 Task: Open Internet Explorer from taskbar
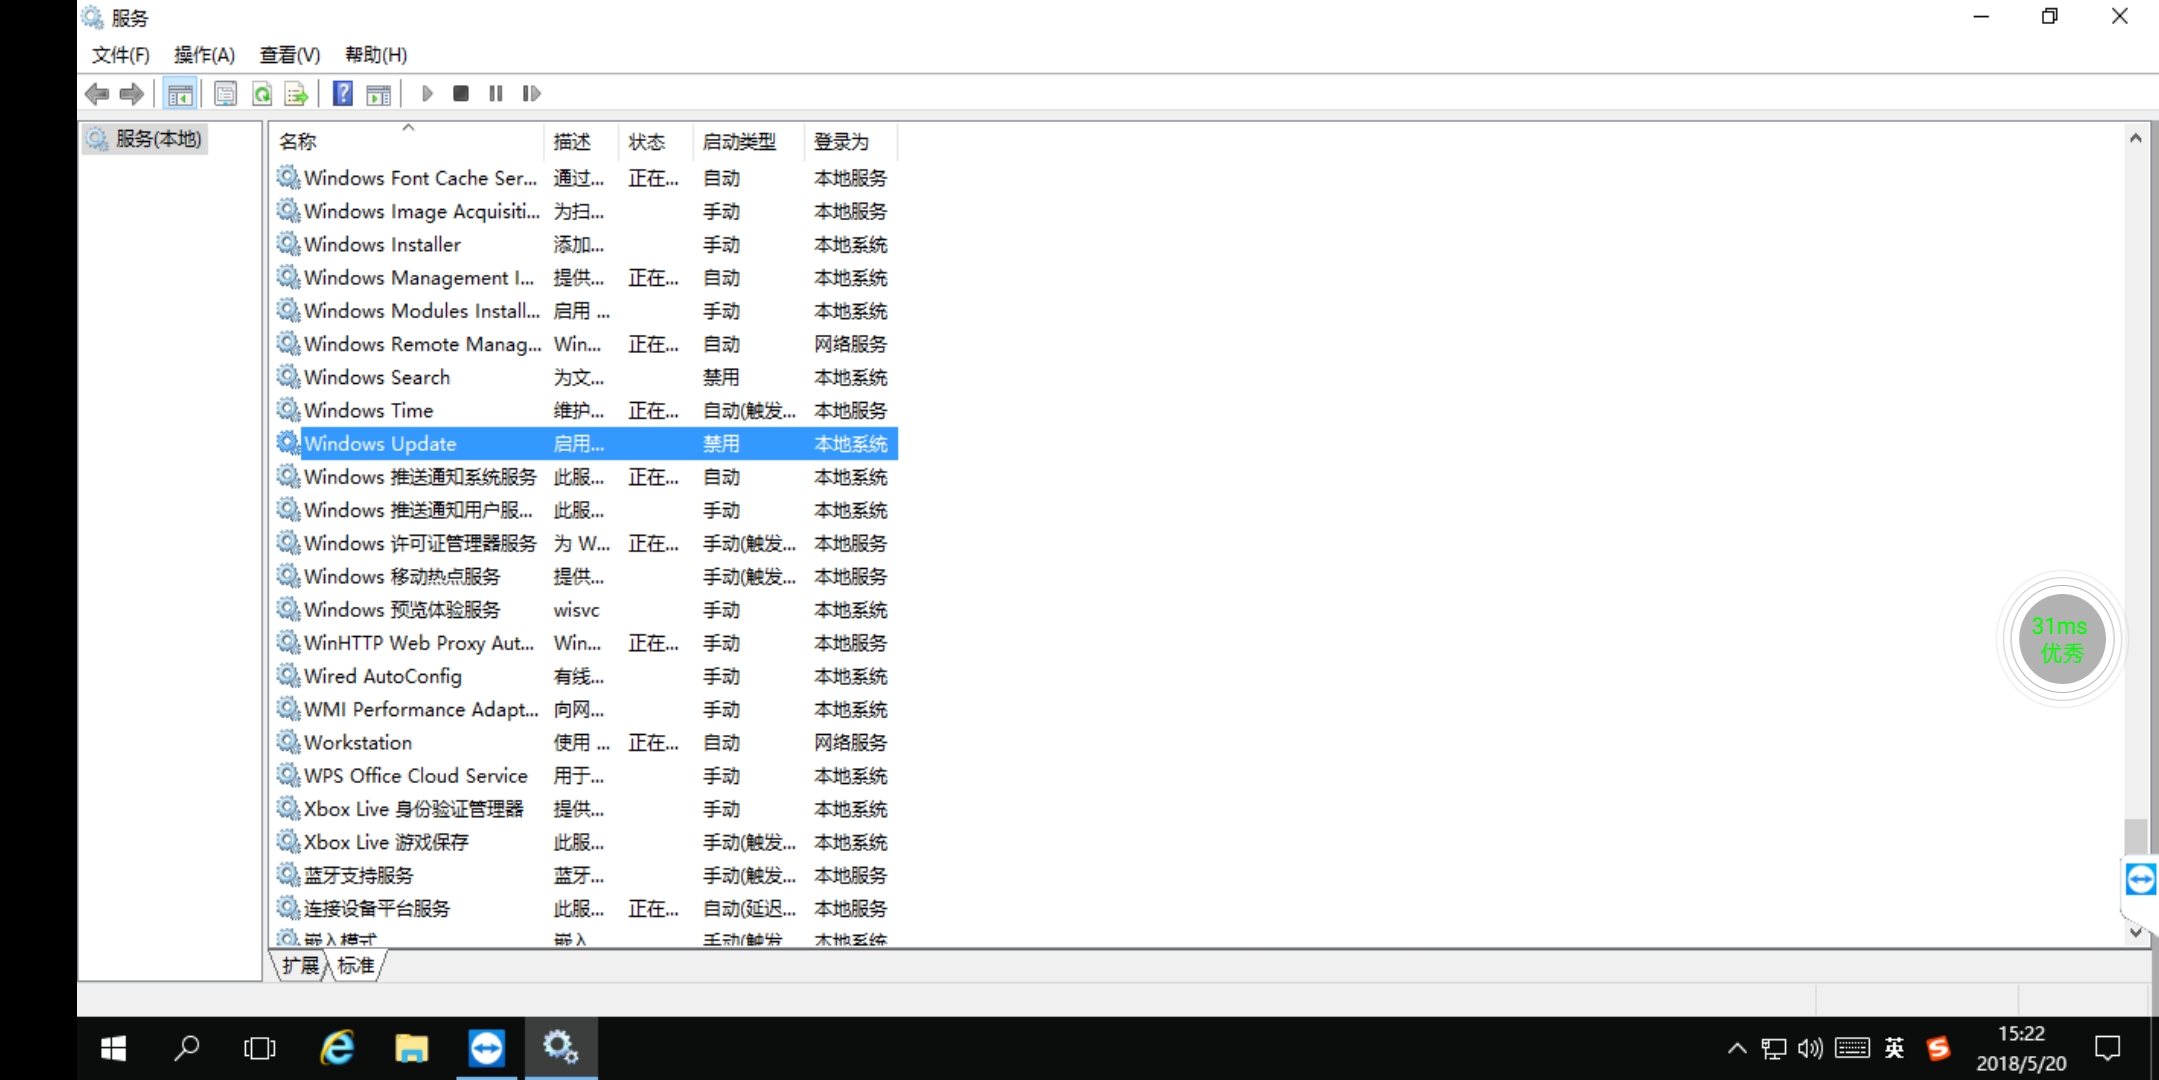tap(337, 1048)
